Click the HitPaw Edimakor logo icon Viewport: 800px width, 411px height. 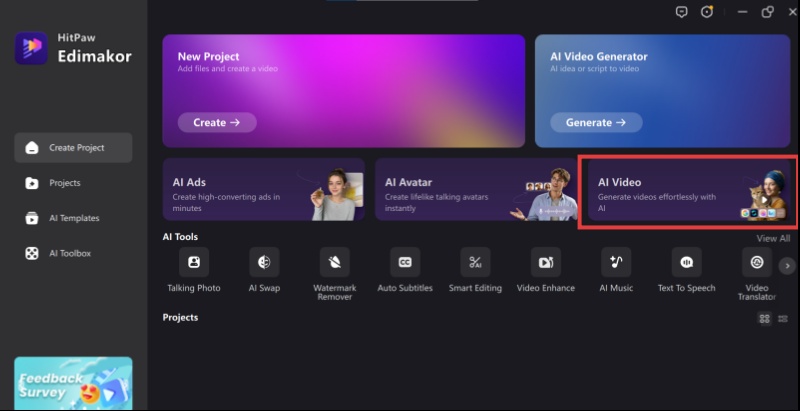[31, 48]
